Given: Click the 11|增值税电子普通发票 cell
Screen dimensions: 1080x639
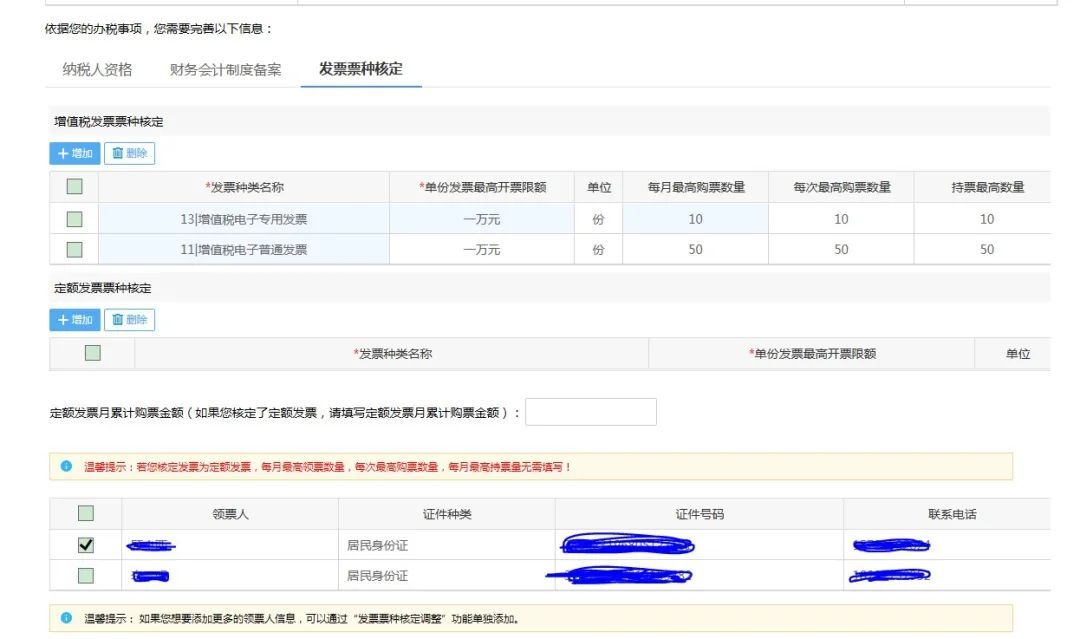Looking at the screenshot, I should 244,249.
